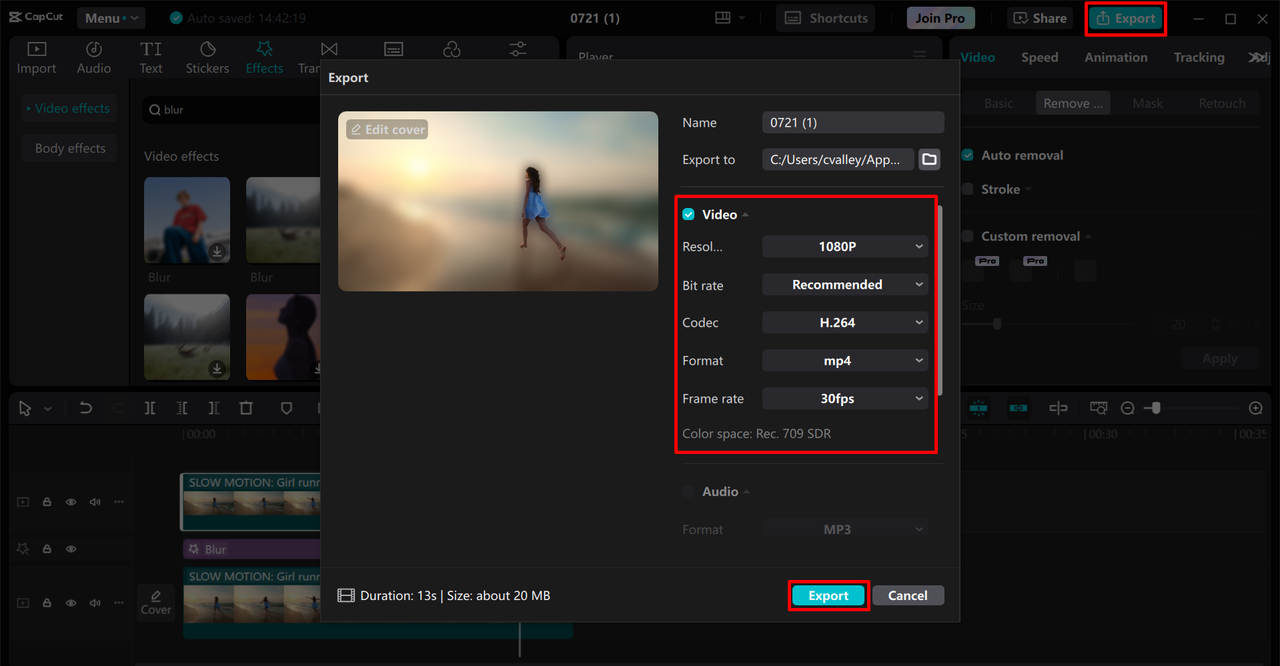Open the Captions tab icon
The width and height of the screenshot is (1280, 666).
pyautogui.click(x=393, y=49)
